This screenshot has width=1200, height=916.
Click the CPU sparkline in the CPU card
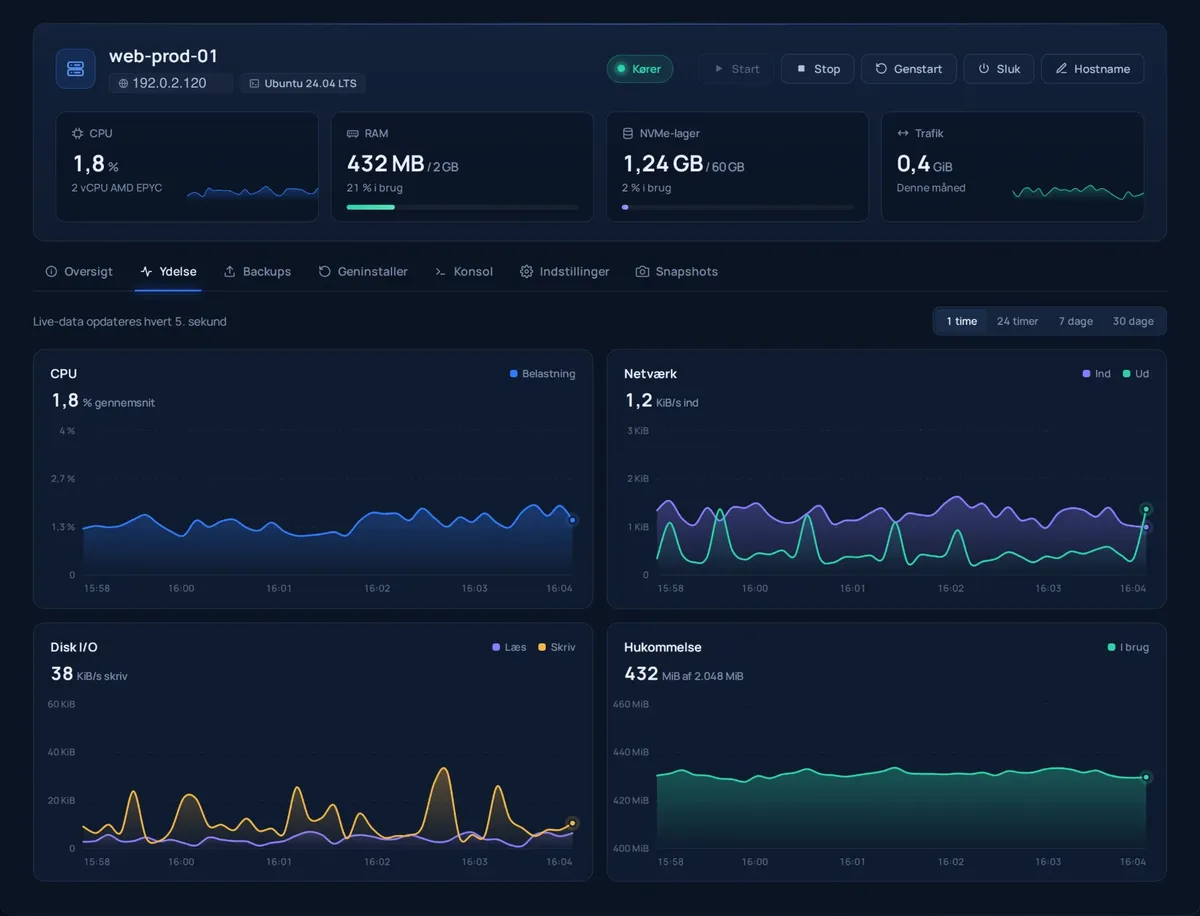click(x=253, y=192)
